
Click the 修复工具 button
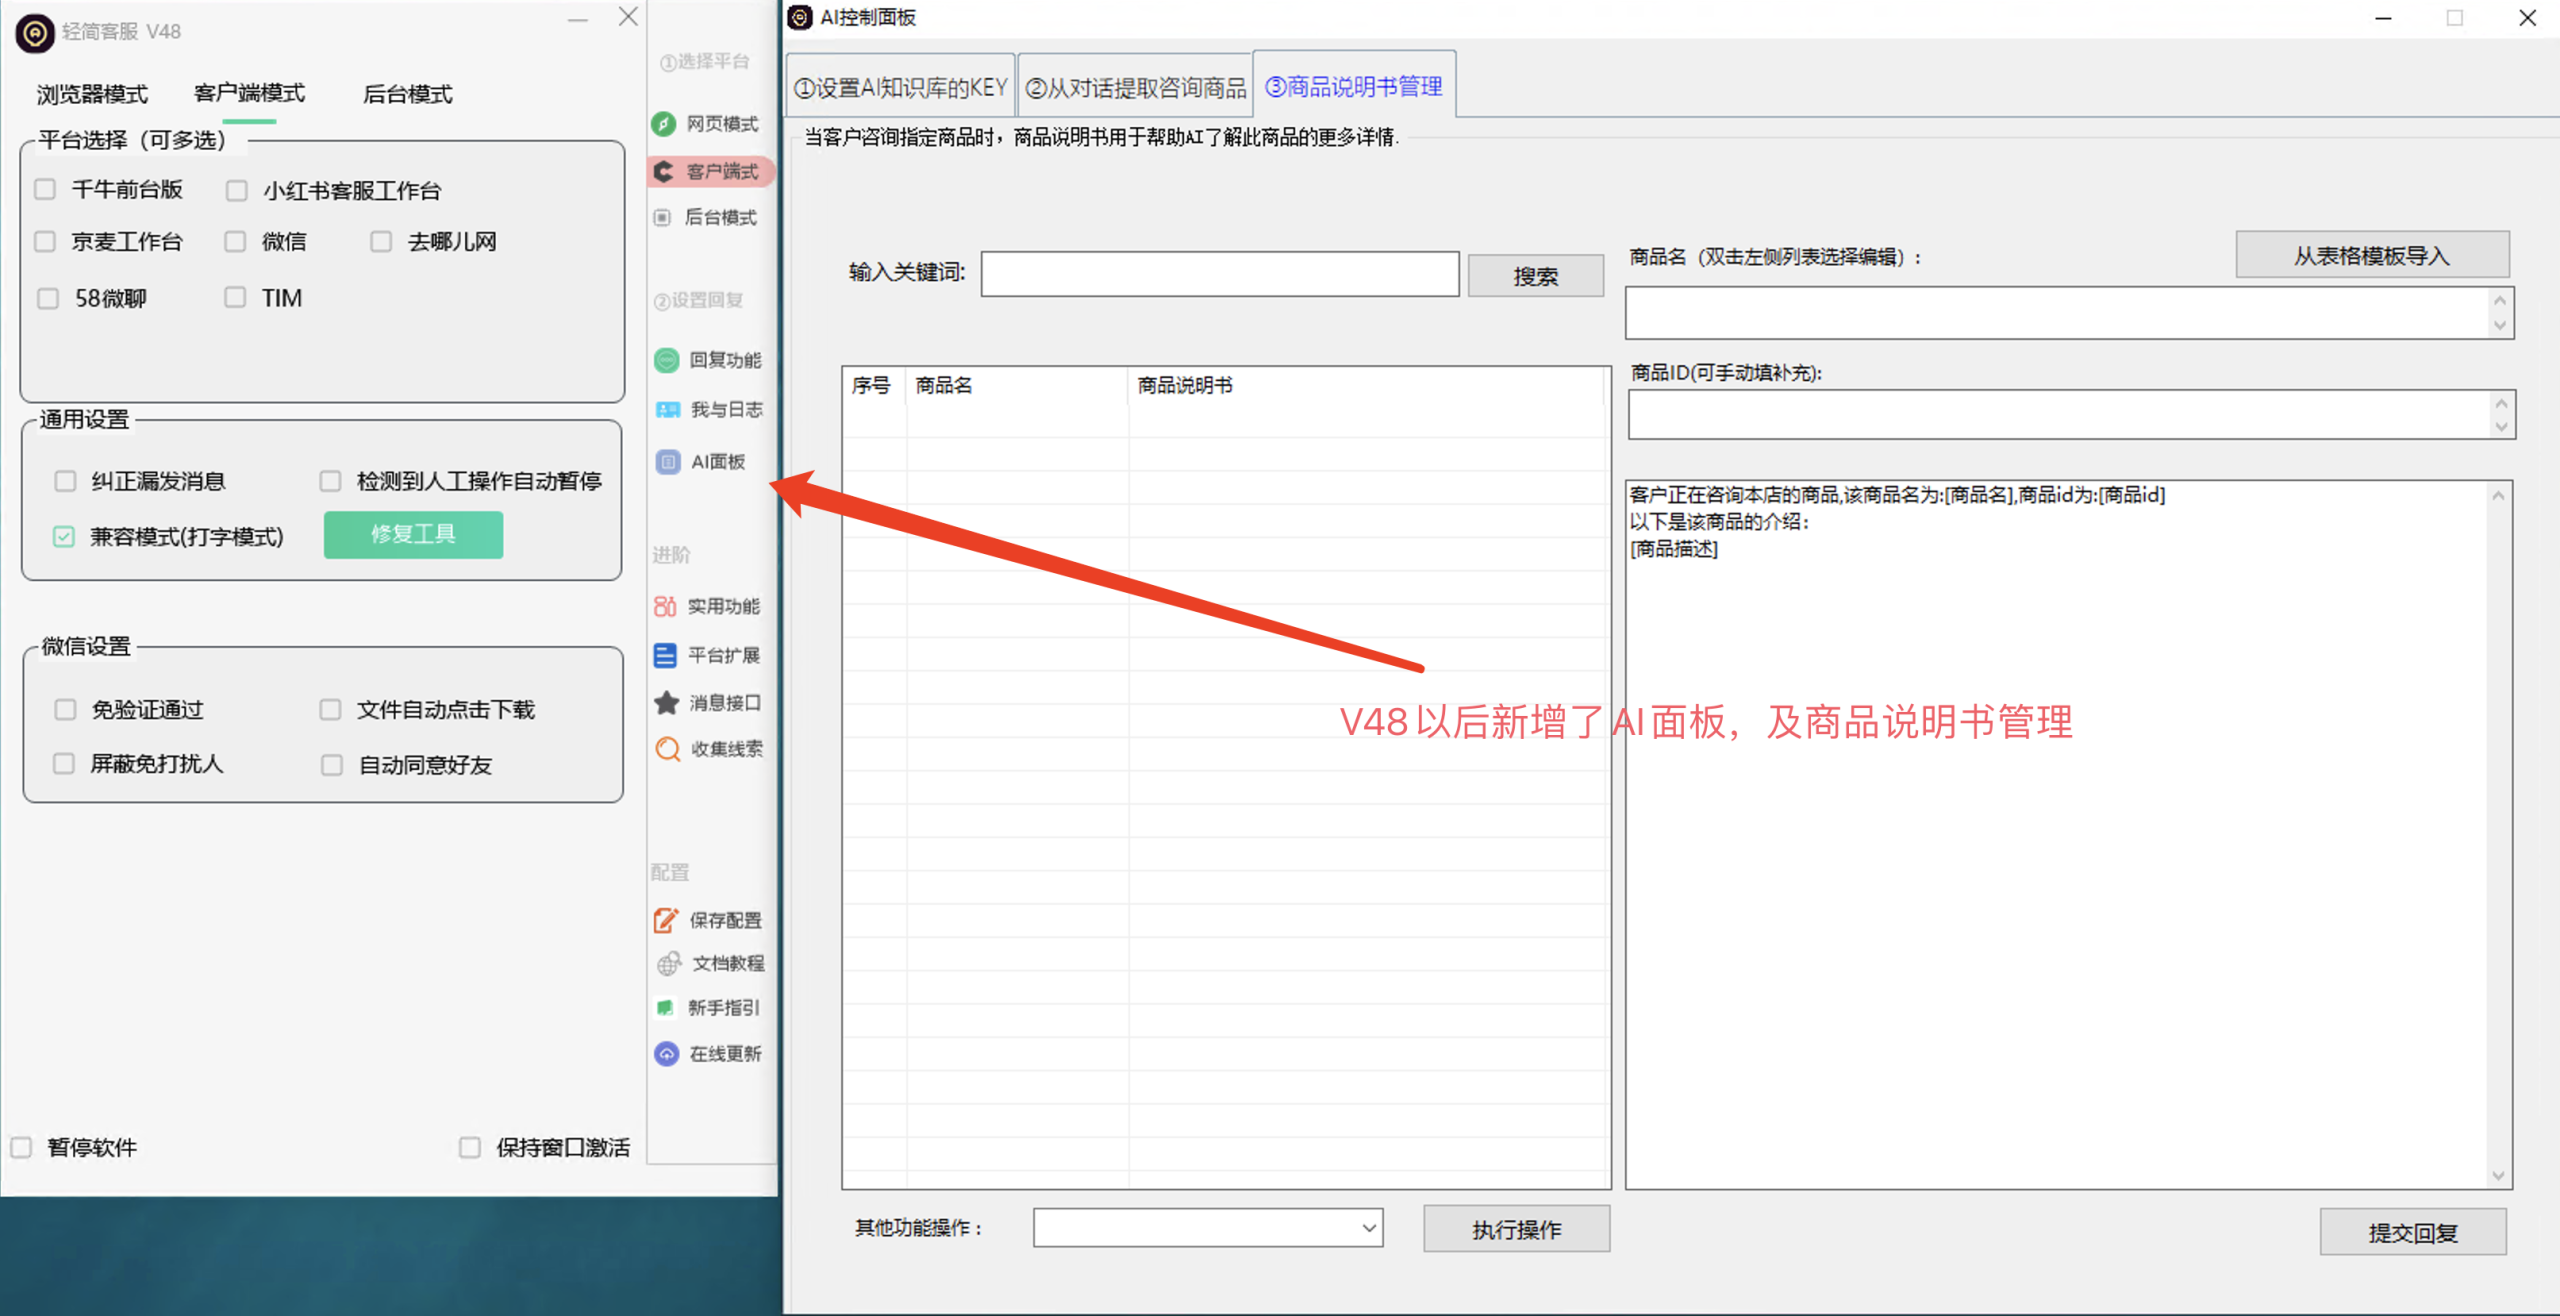pos(412,534)
